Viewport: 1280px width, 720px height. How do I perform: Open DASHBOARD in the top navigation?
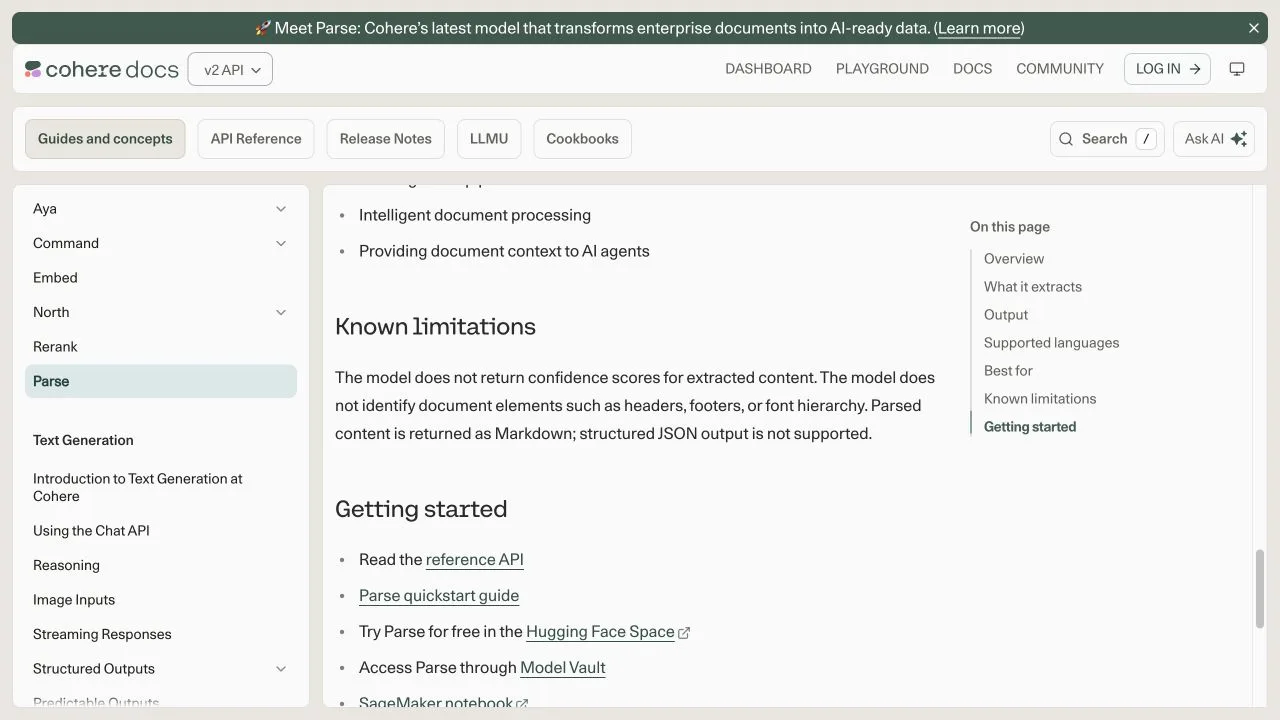[x=768, y=69]
